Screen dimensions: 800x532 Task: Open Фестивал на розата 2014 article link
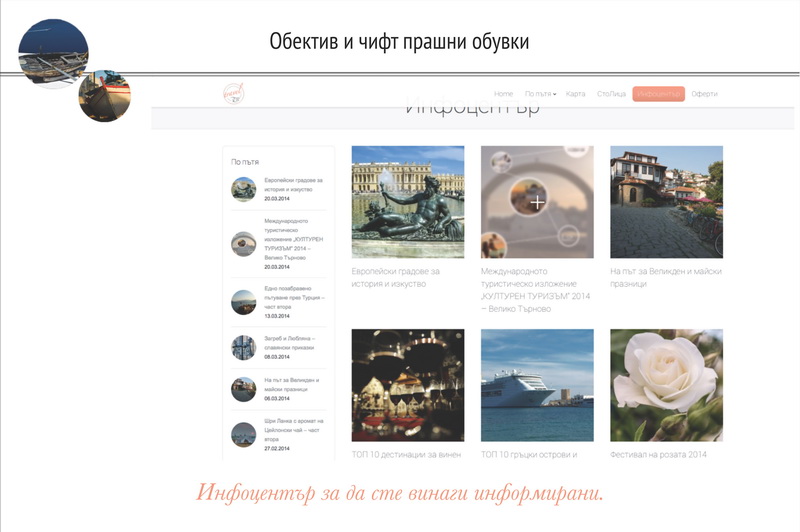coord(658,454)
